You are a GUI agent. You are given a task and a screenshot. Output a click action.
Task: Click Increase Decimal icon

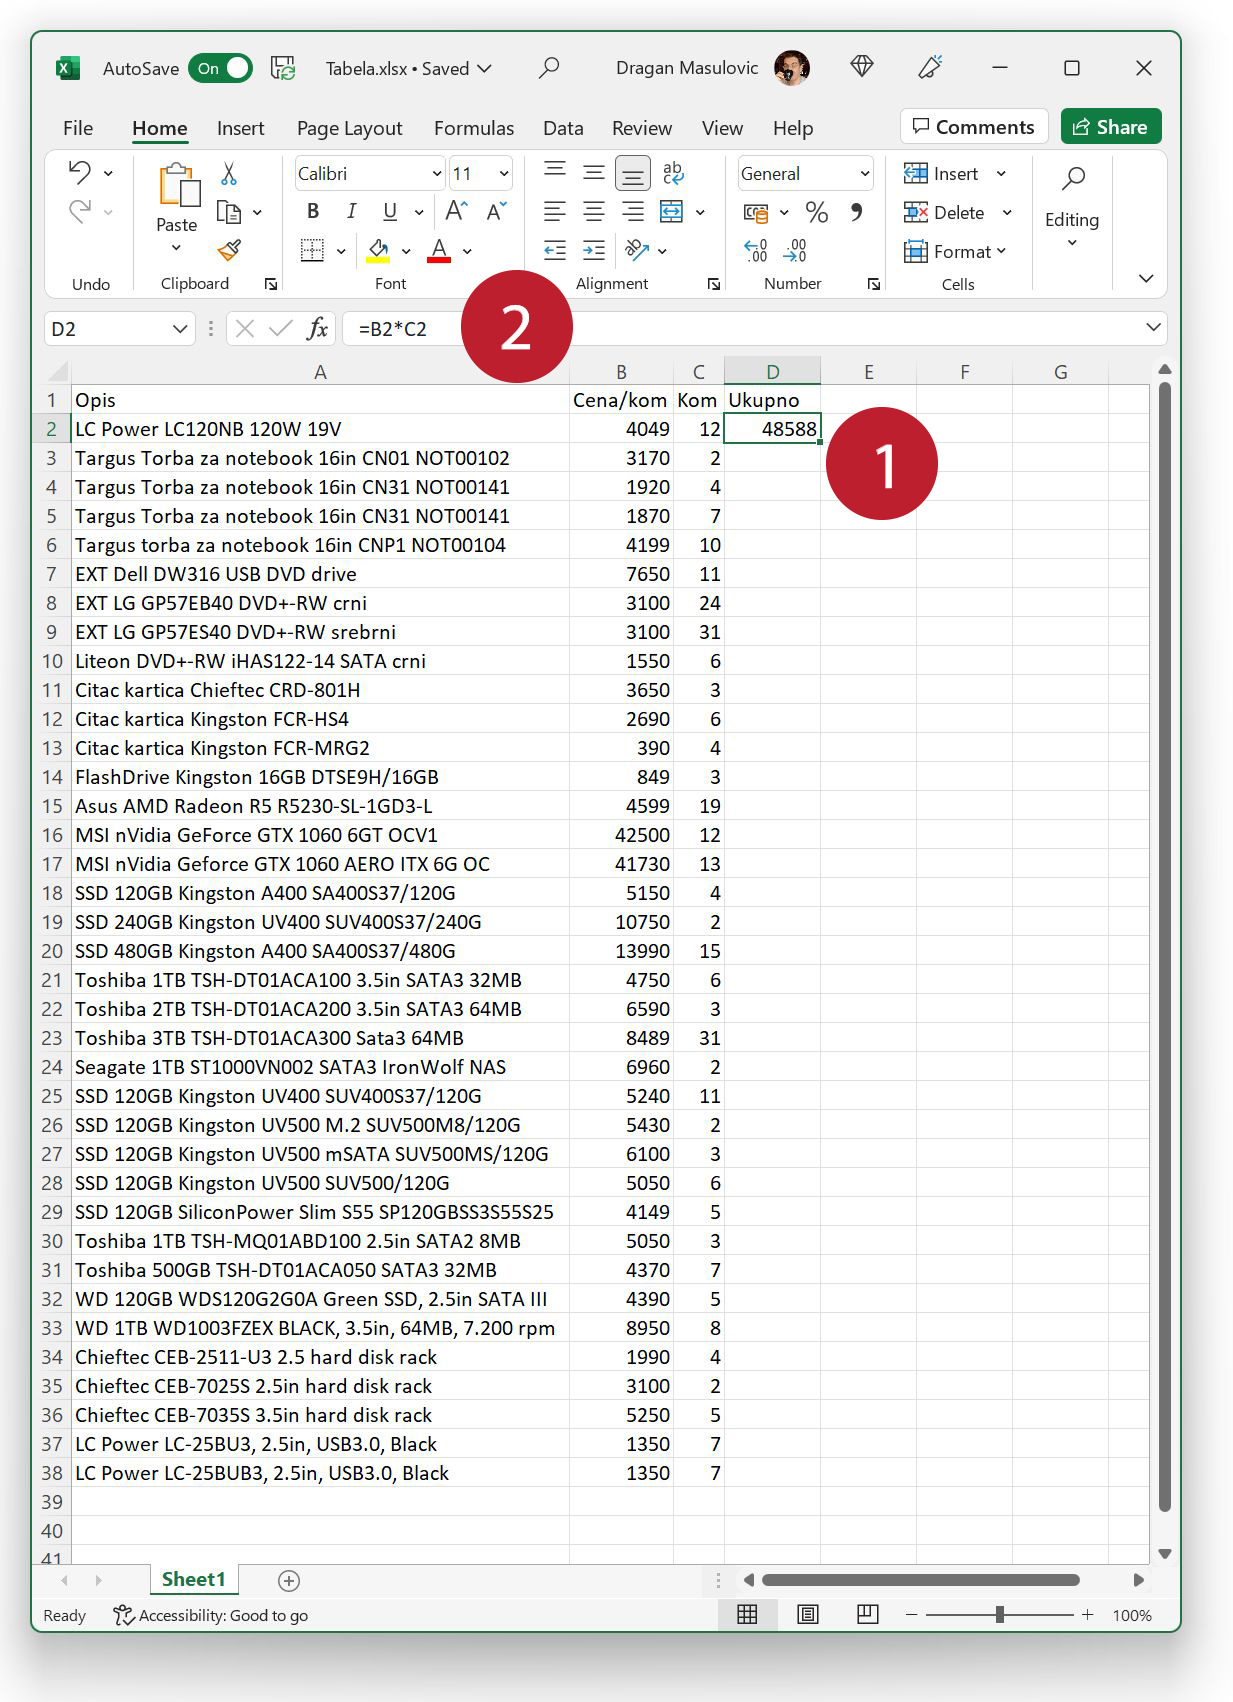[756, 250]
